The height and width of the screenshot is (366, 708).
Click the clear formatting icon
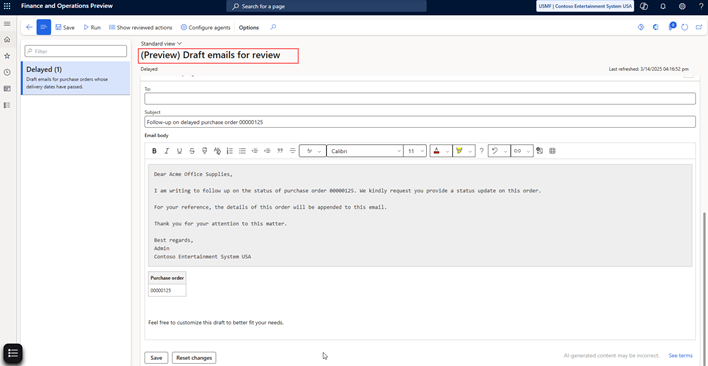(x=217, y=151)
